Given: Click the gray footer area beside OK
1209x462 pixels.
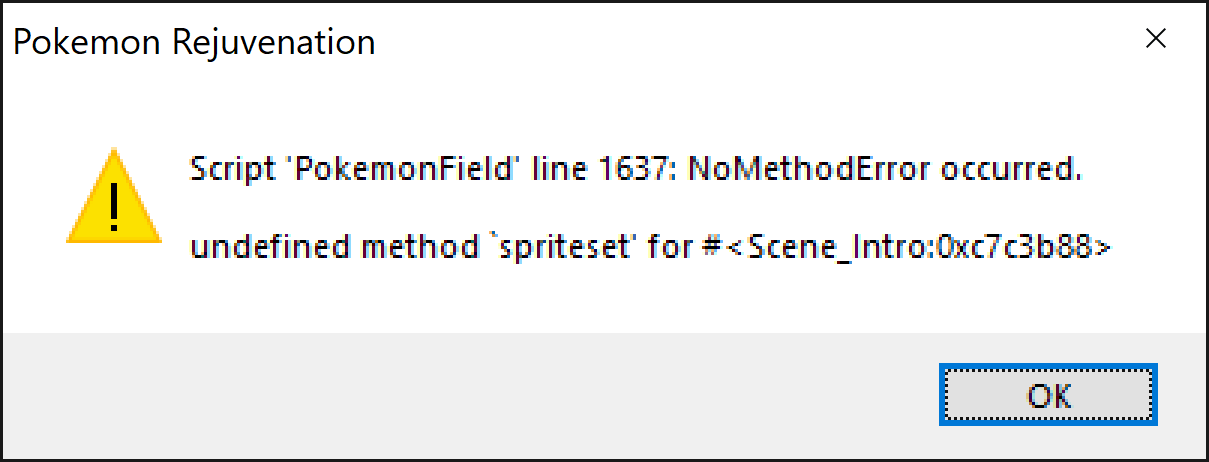Looking at the screenshot, I should [x=470, y=394].
